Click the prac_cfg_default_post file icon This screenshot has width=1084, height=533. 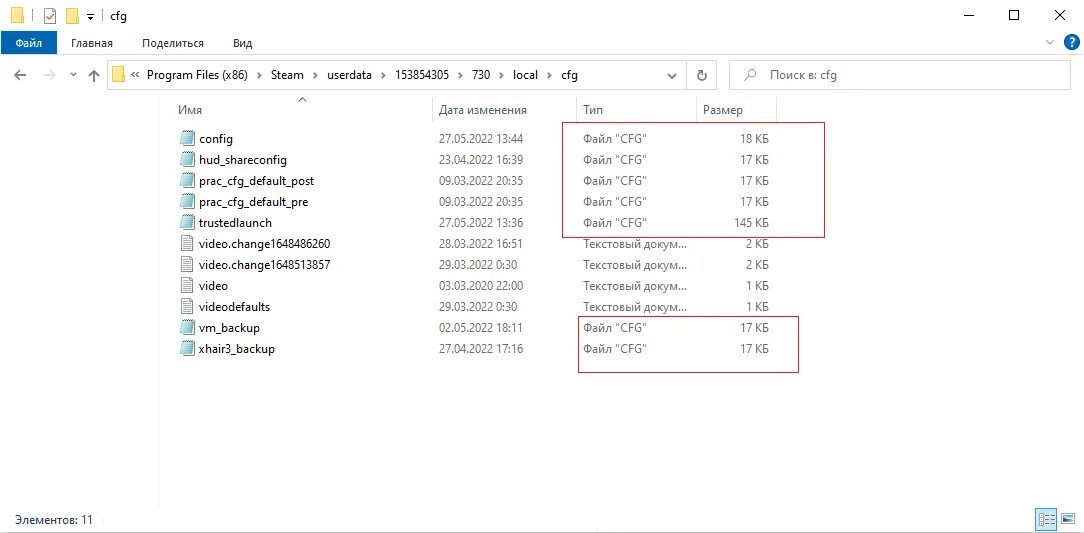point(187,180)
